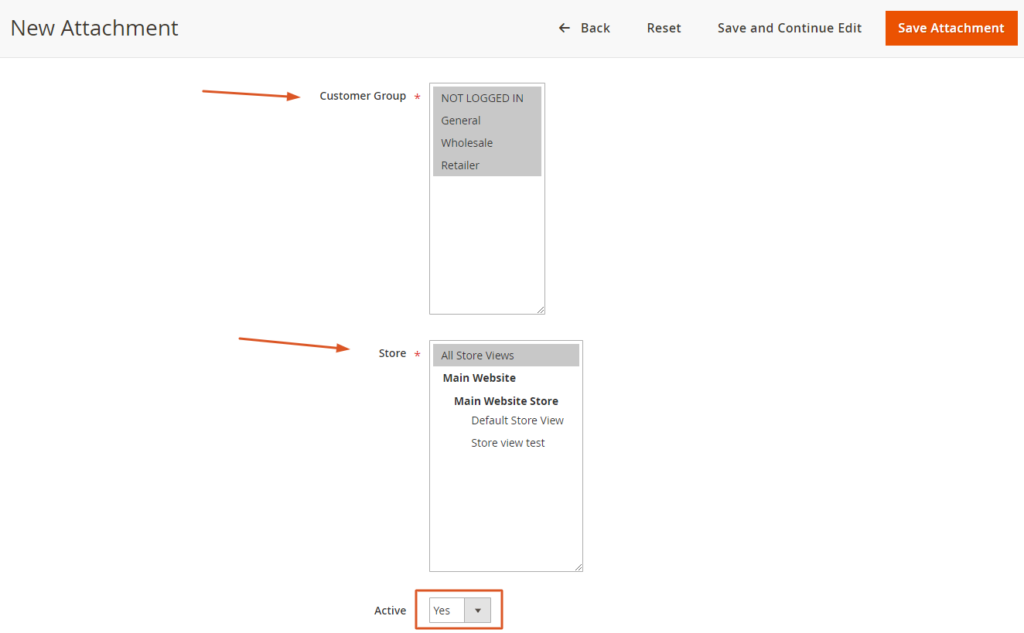
Task: Click Main Website Store group entry
Action: point(506,401)
